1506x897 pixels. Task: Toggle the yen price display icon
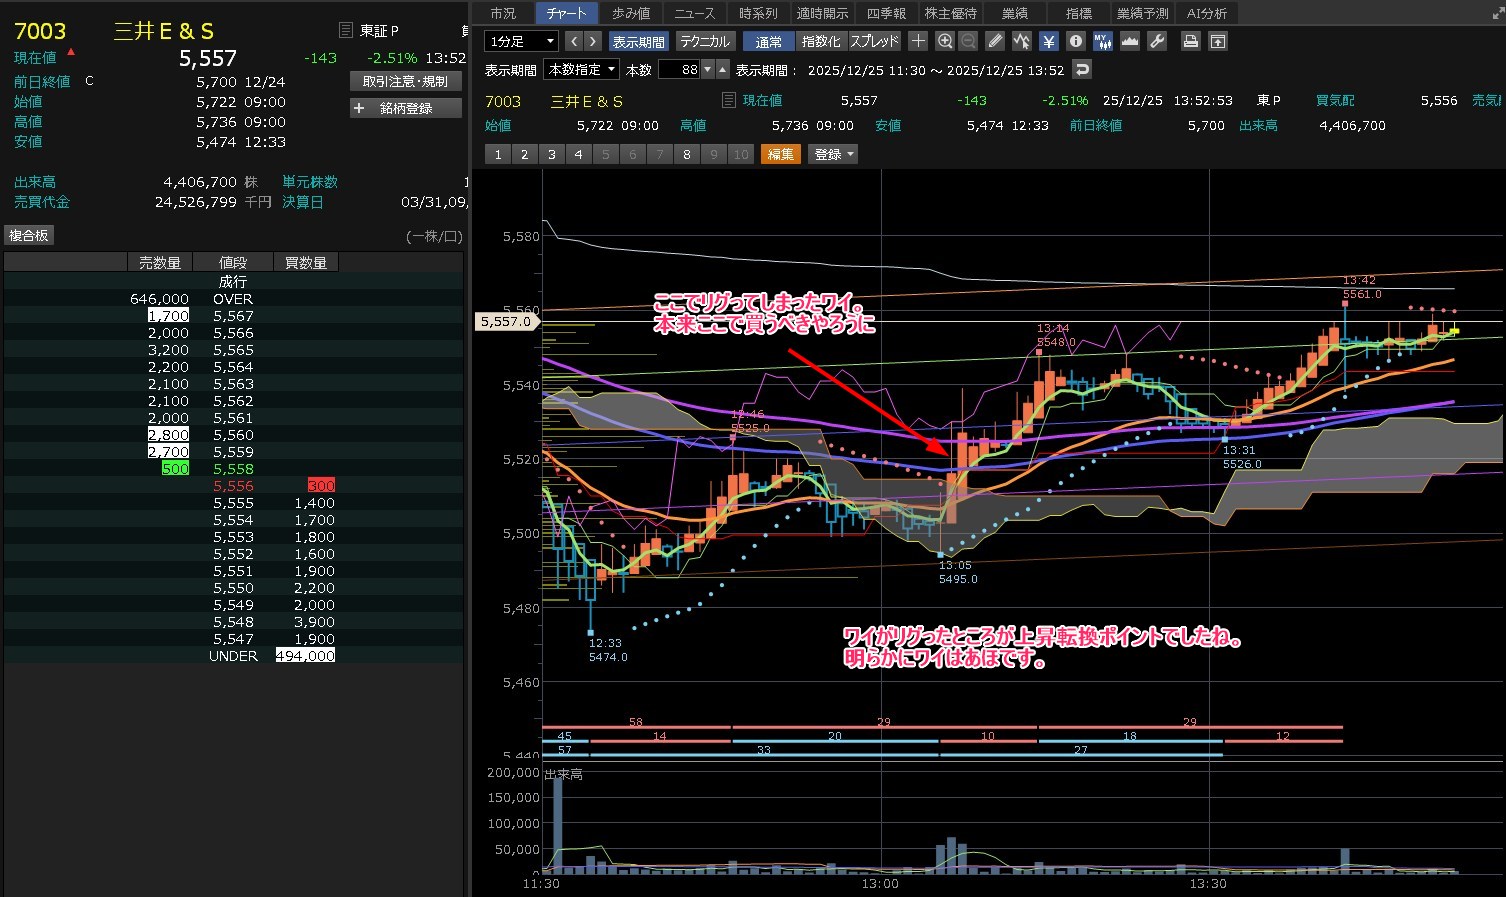pyautogui.click(x=1048, y=41)
